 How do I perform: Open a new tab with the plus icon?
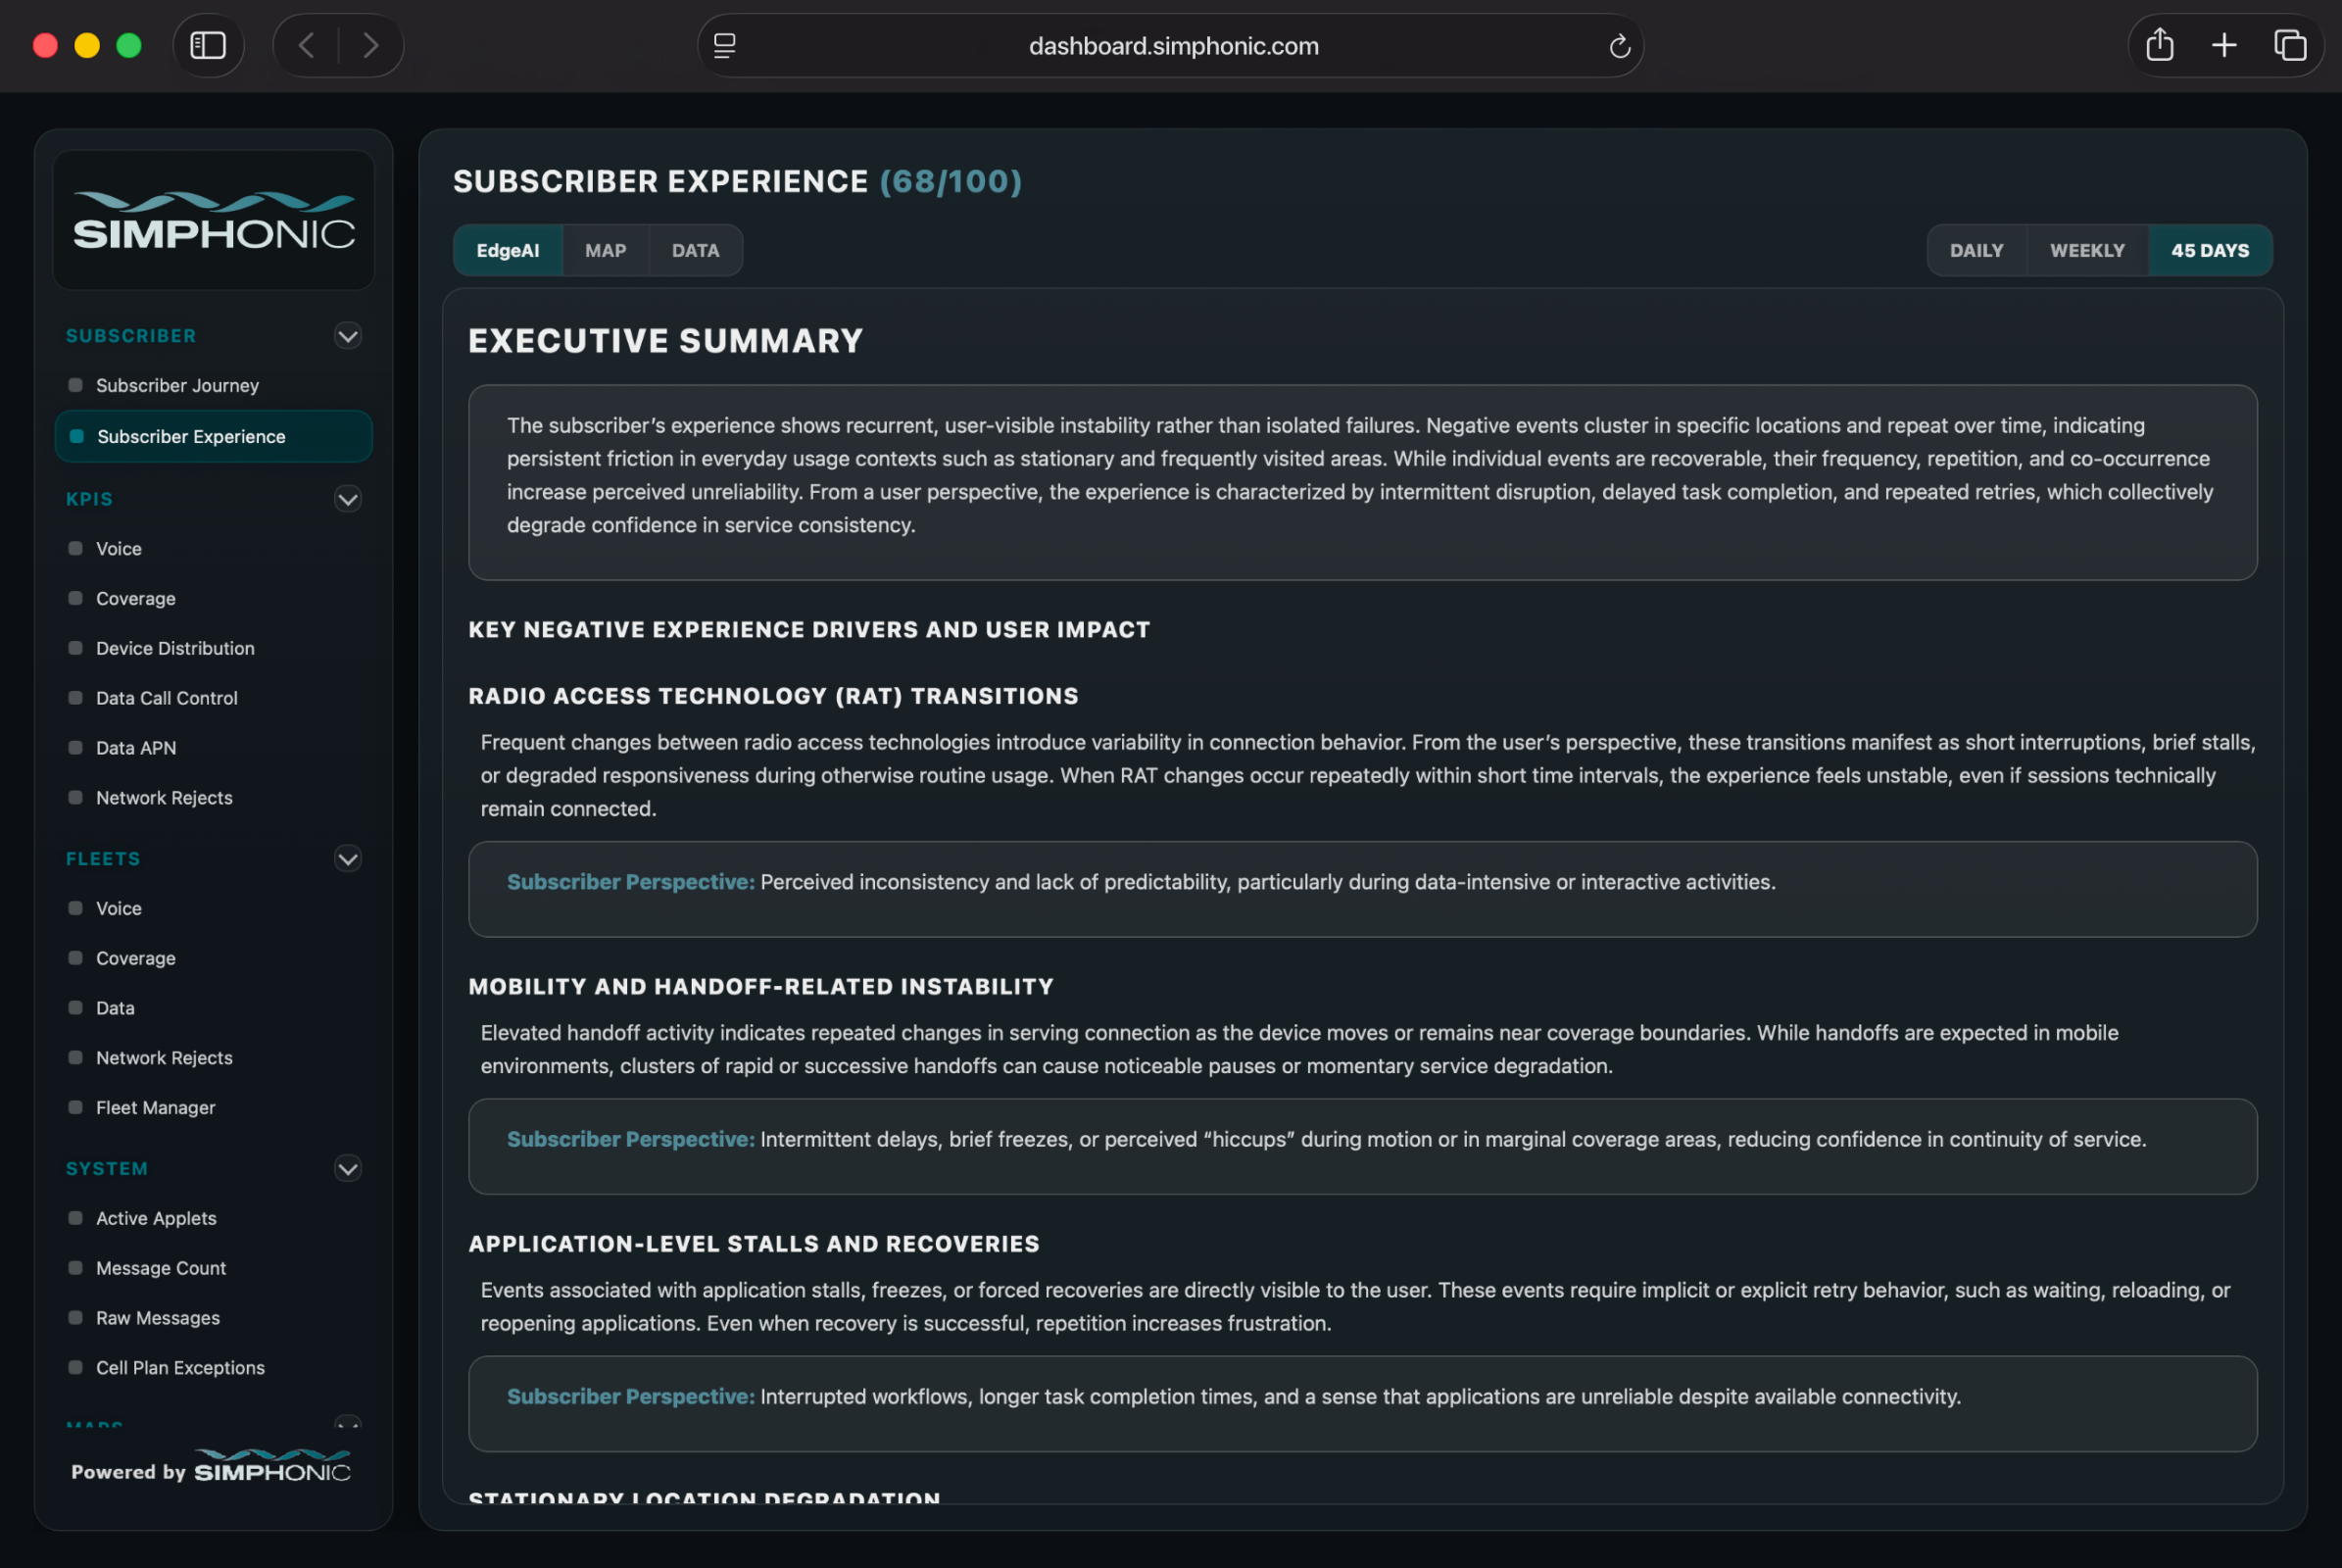tap(2224, 46)
